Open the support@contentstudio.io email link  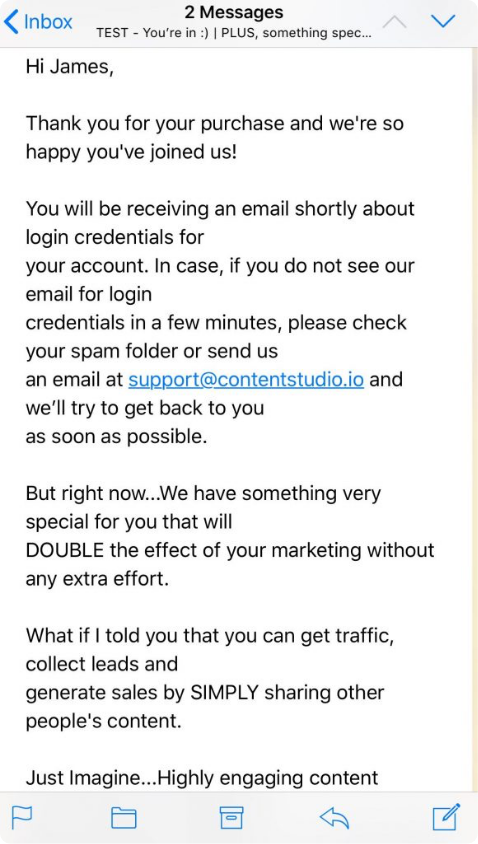click(x=246, y=379)
